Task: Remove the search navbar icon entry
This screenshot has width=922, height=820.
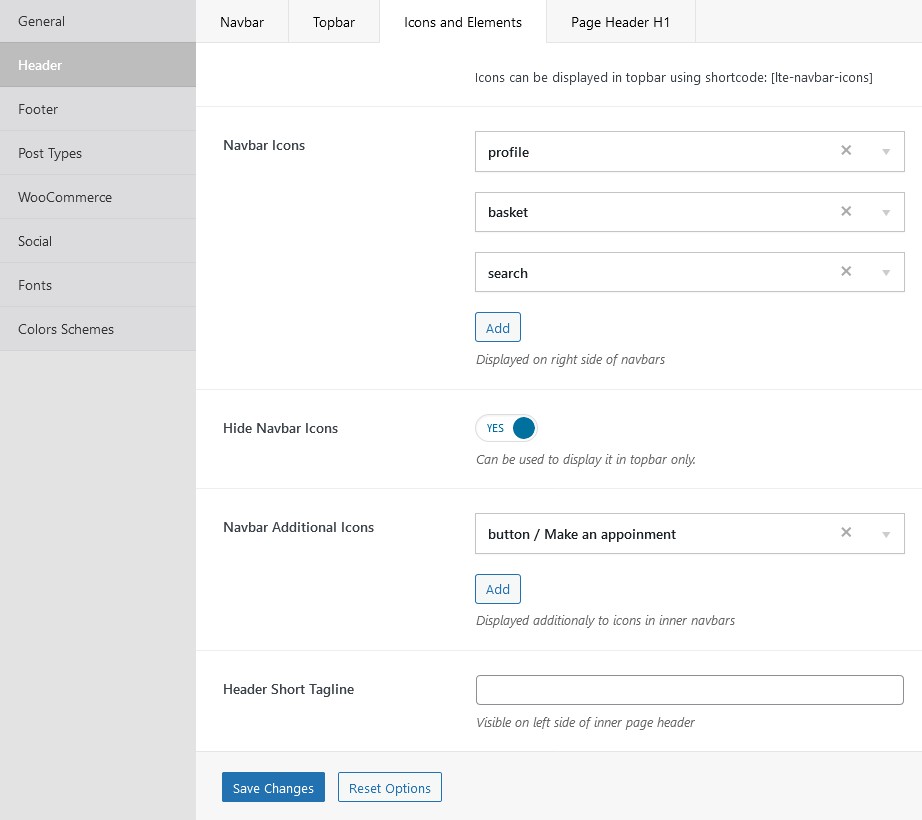Action: click(846, 271)
